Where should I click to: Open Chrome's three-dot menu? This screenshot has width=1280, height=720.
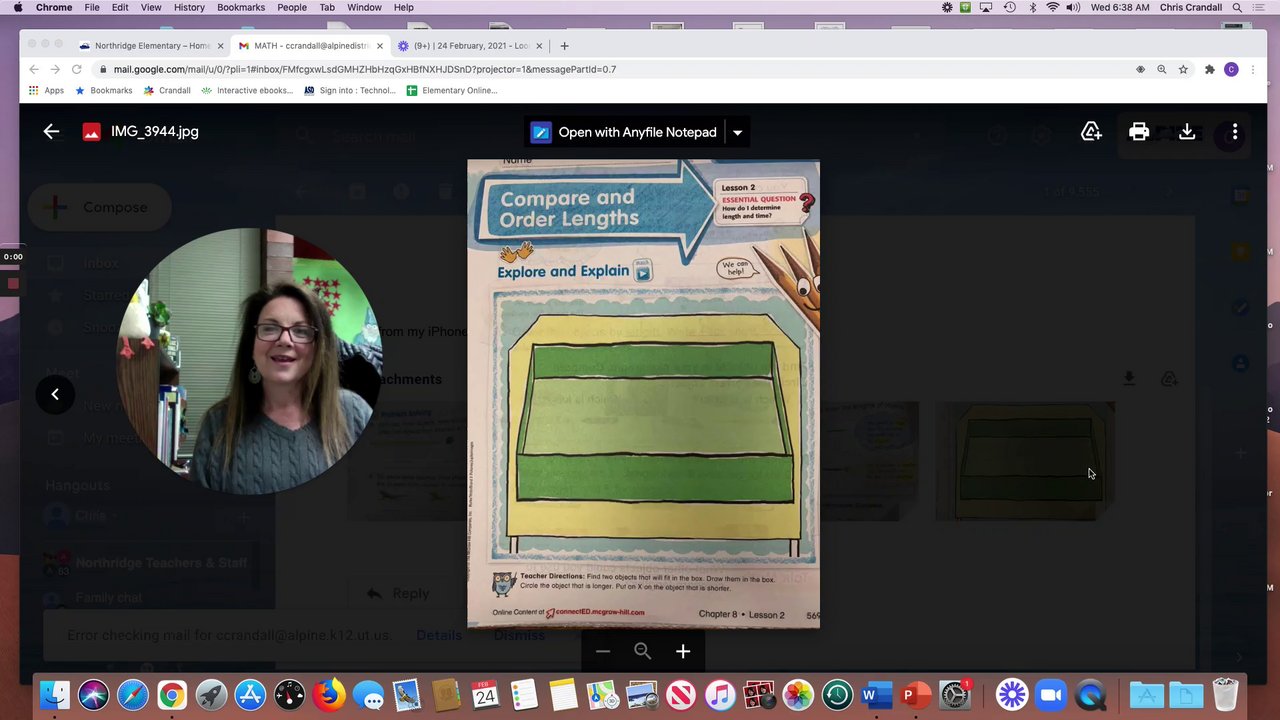point(1253,69)
